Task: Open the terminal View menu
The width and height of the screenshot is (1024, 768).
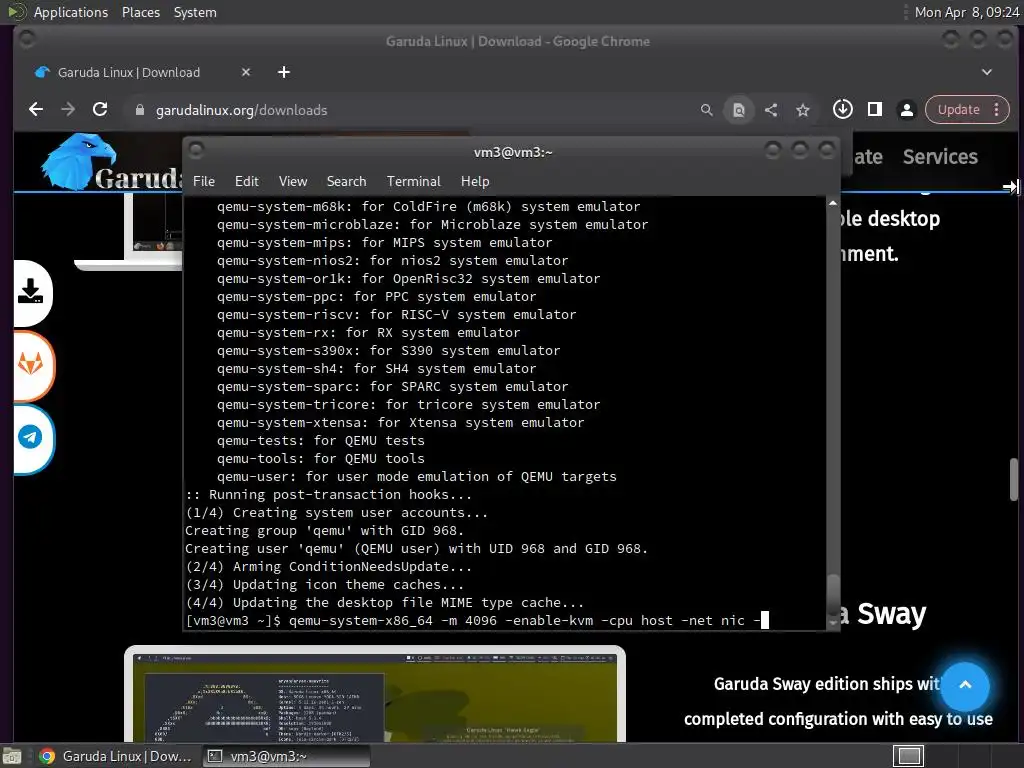Action: click(x=293, y=181)
